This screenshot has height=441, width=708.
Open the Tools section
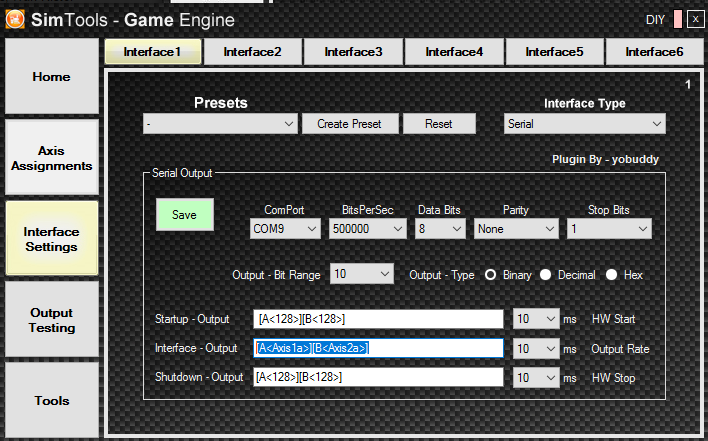(x=51, y=400)
